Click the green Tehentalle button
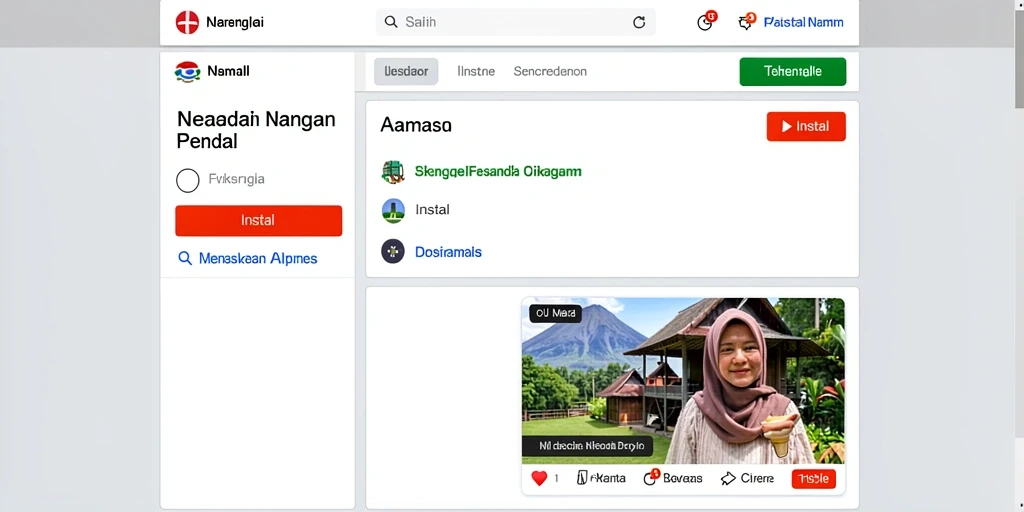 coord(793,72)
